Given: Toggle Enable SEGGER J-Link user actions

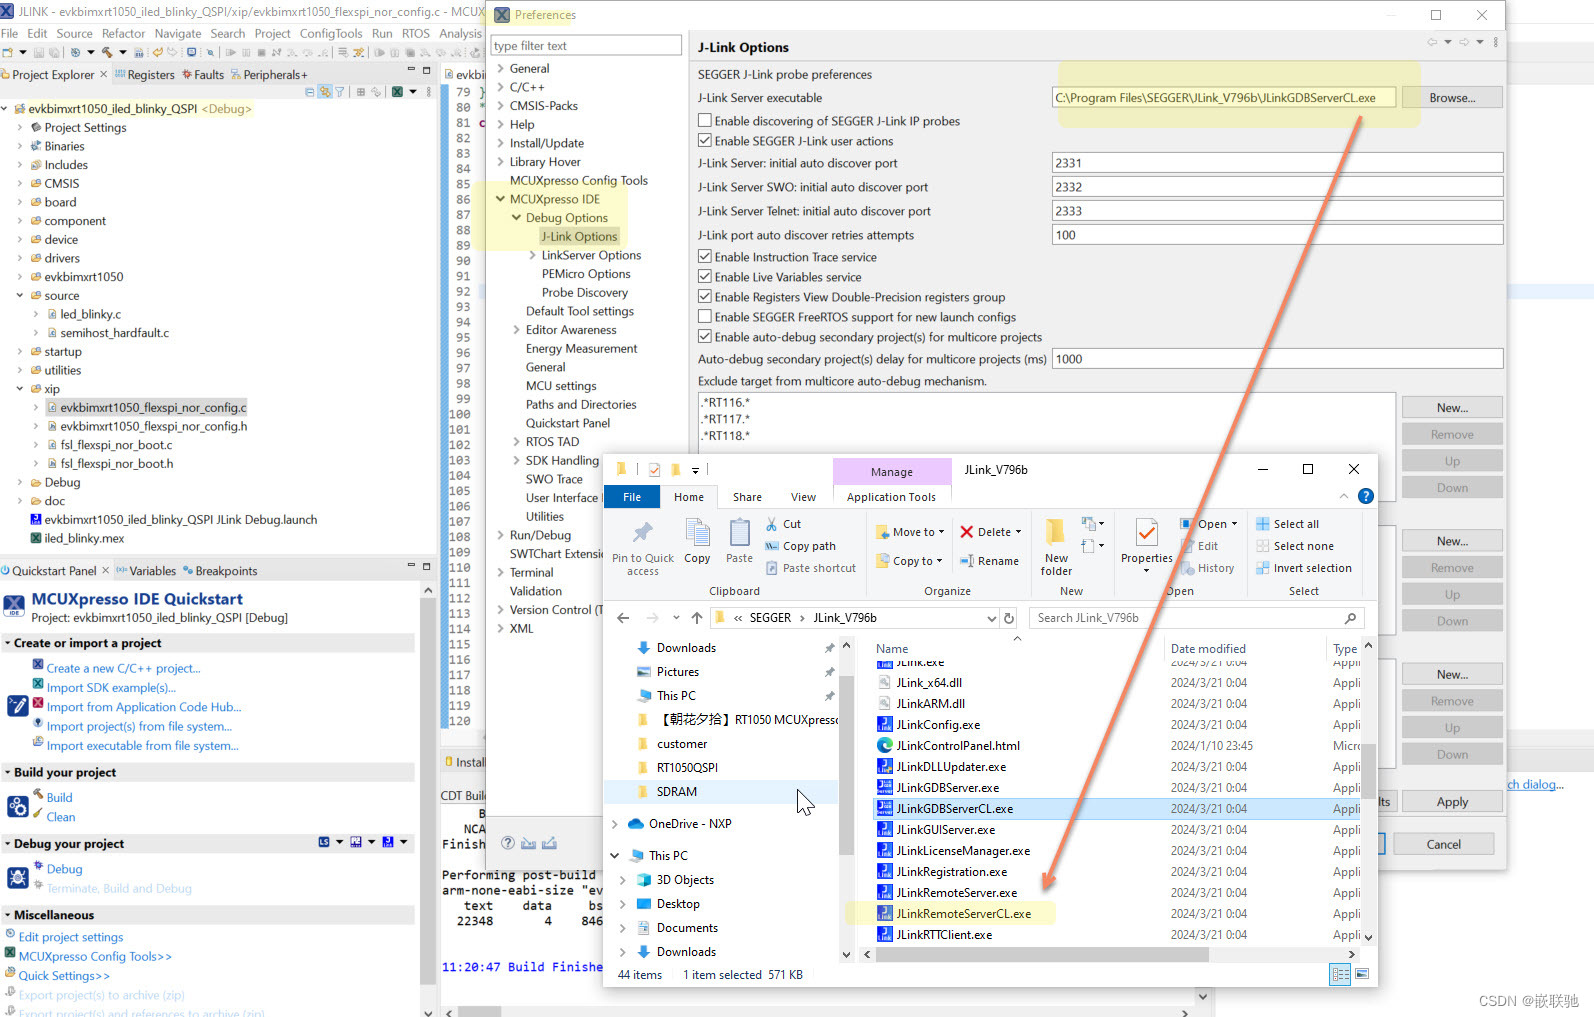Looking at the screenshot, I should [x=705, y=141].
